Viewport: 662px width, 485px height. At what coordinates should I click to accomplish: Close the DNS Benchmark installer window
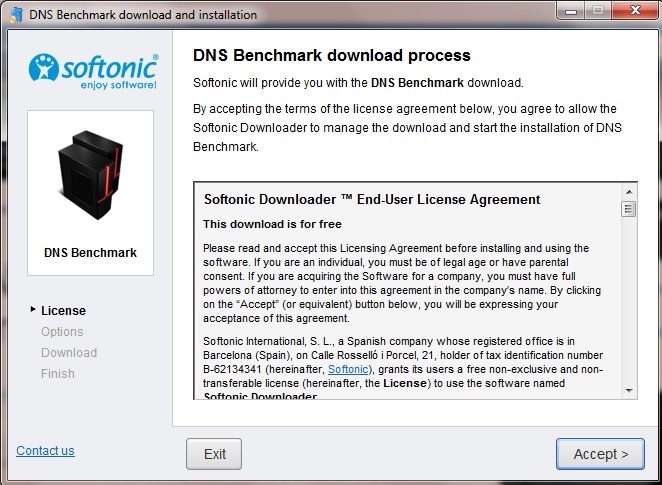[x=635, y=11]
